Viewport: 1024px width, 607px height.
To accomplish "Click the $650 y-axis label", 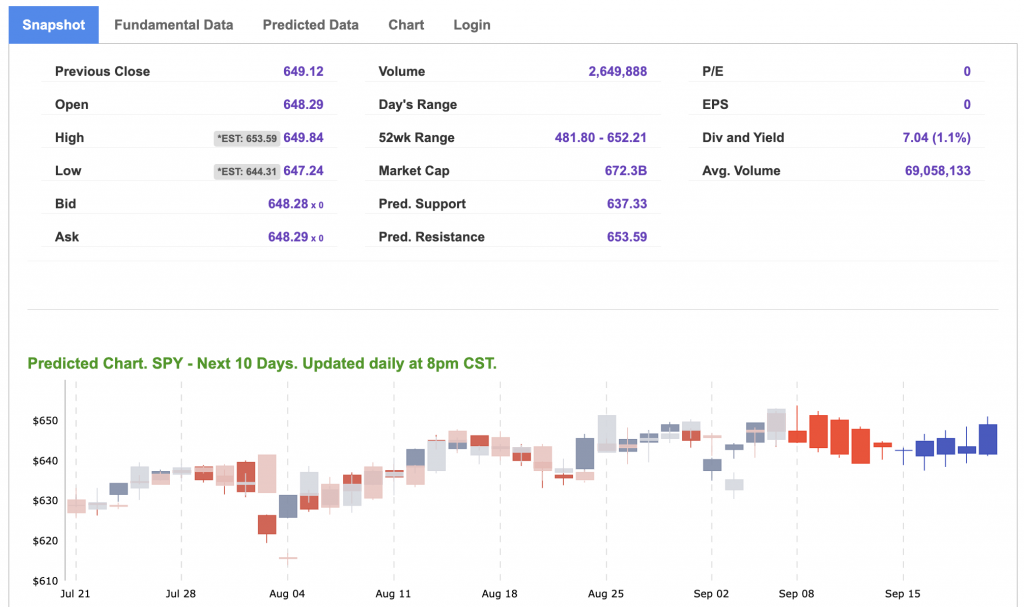I will click(45, 421).
